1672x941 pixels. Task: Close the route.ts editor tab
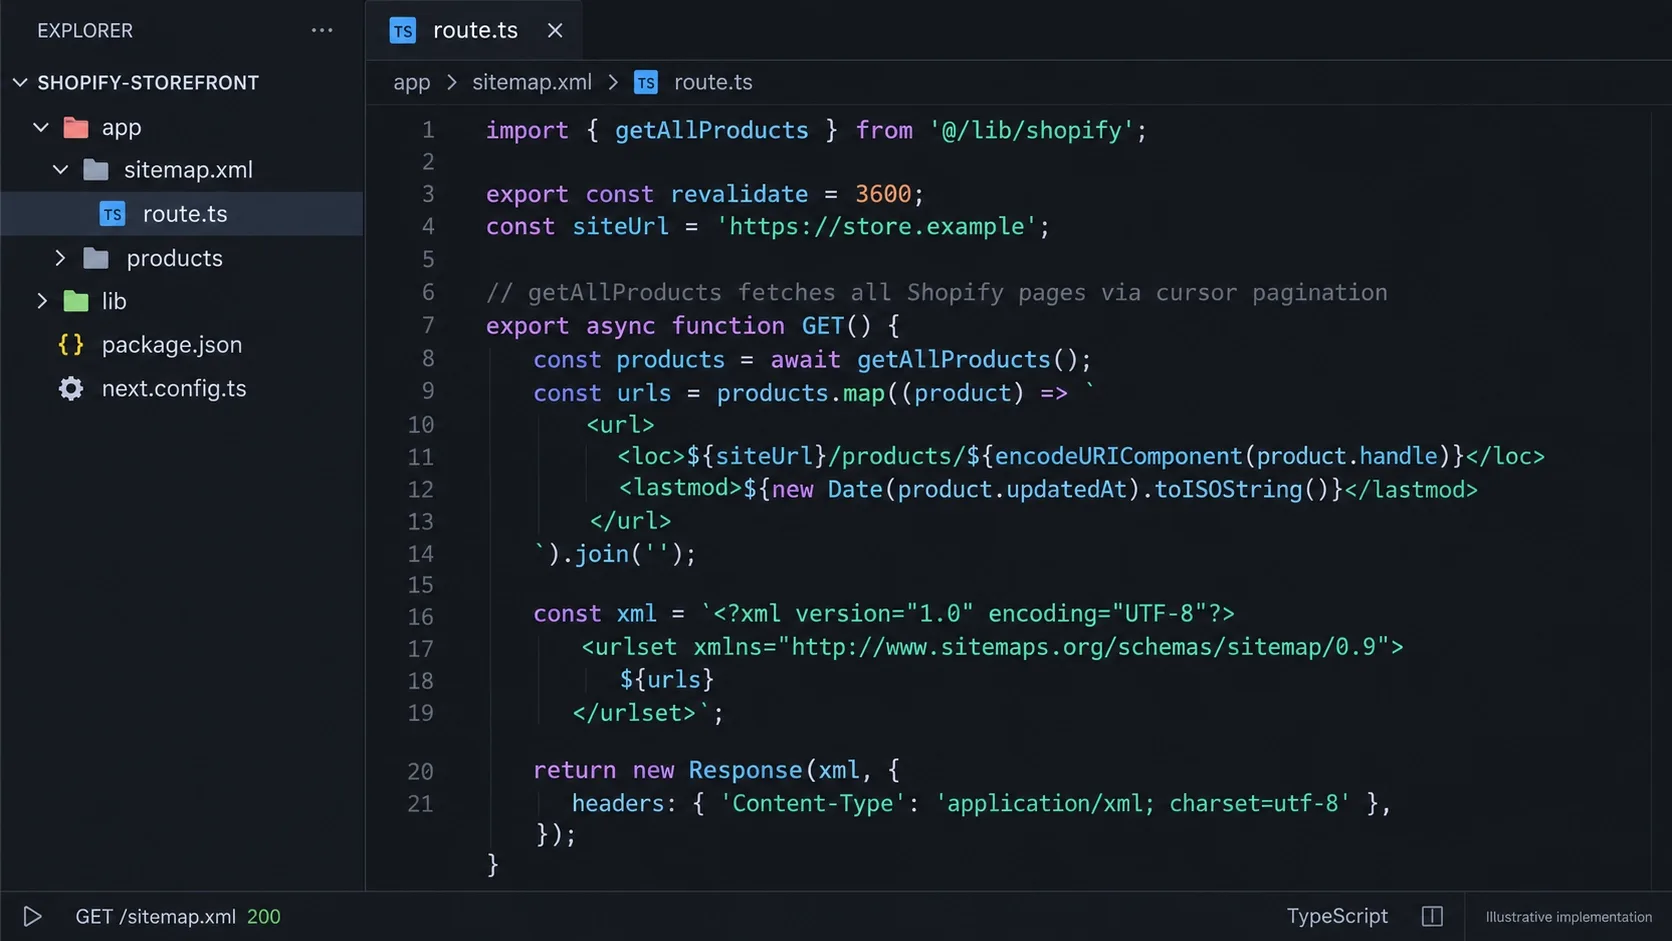tap(555, 31)
